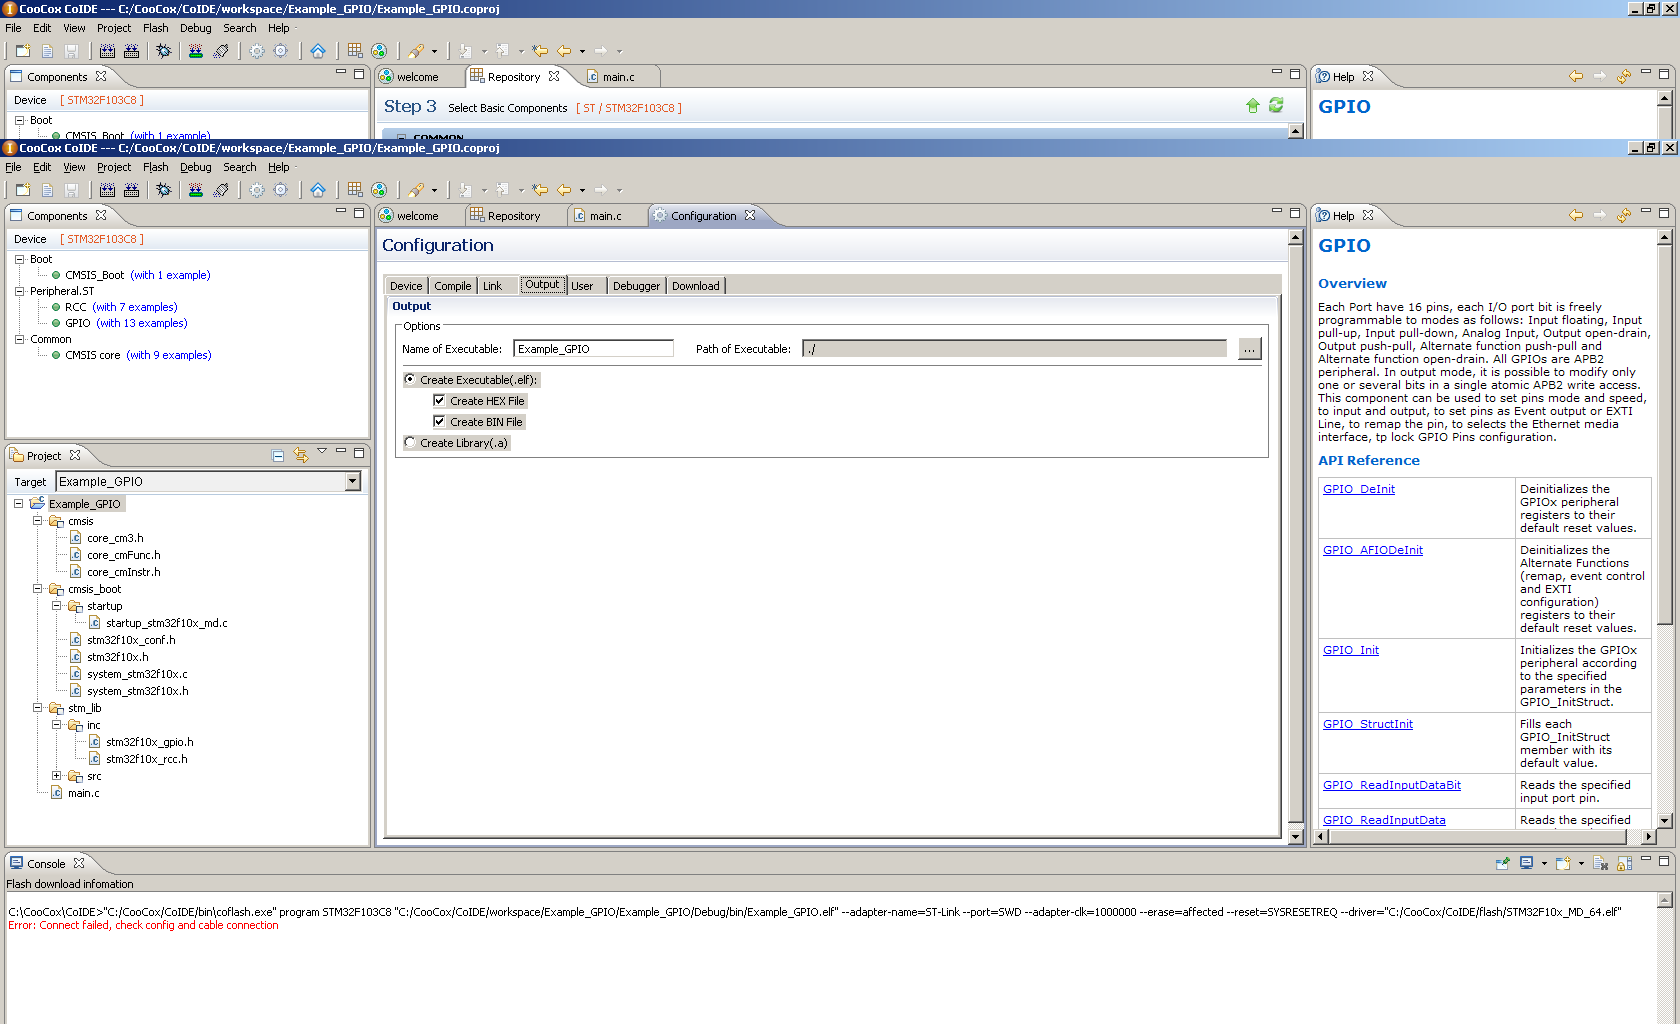Click the Help panel back arrow
Image resolution: width=1680 pixels, height=1024 pixels.
(1576, 215)
